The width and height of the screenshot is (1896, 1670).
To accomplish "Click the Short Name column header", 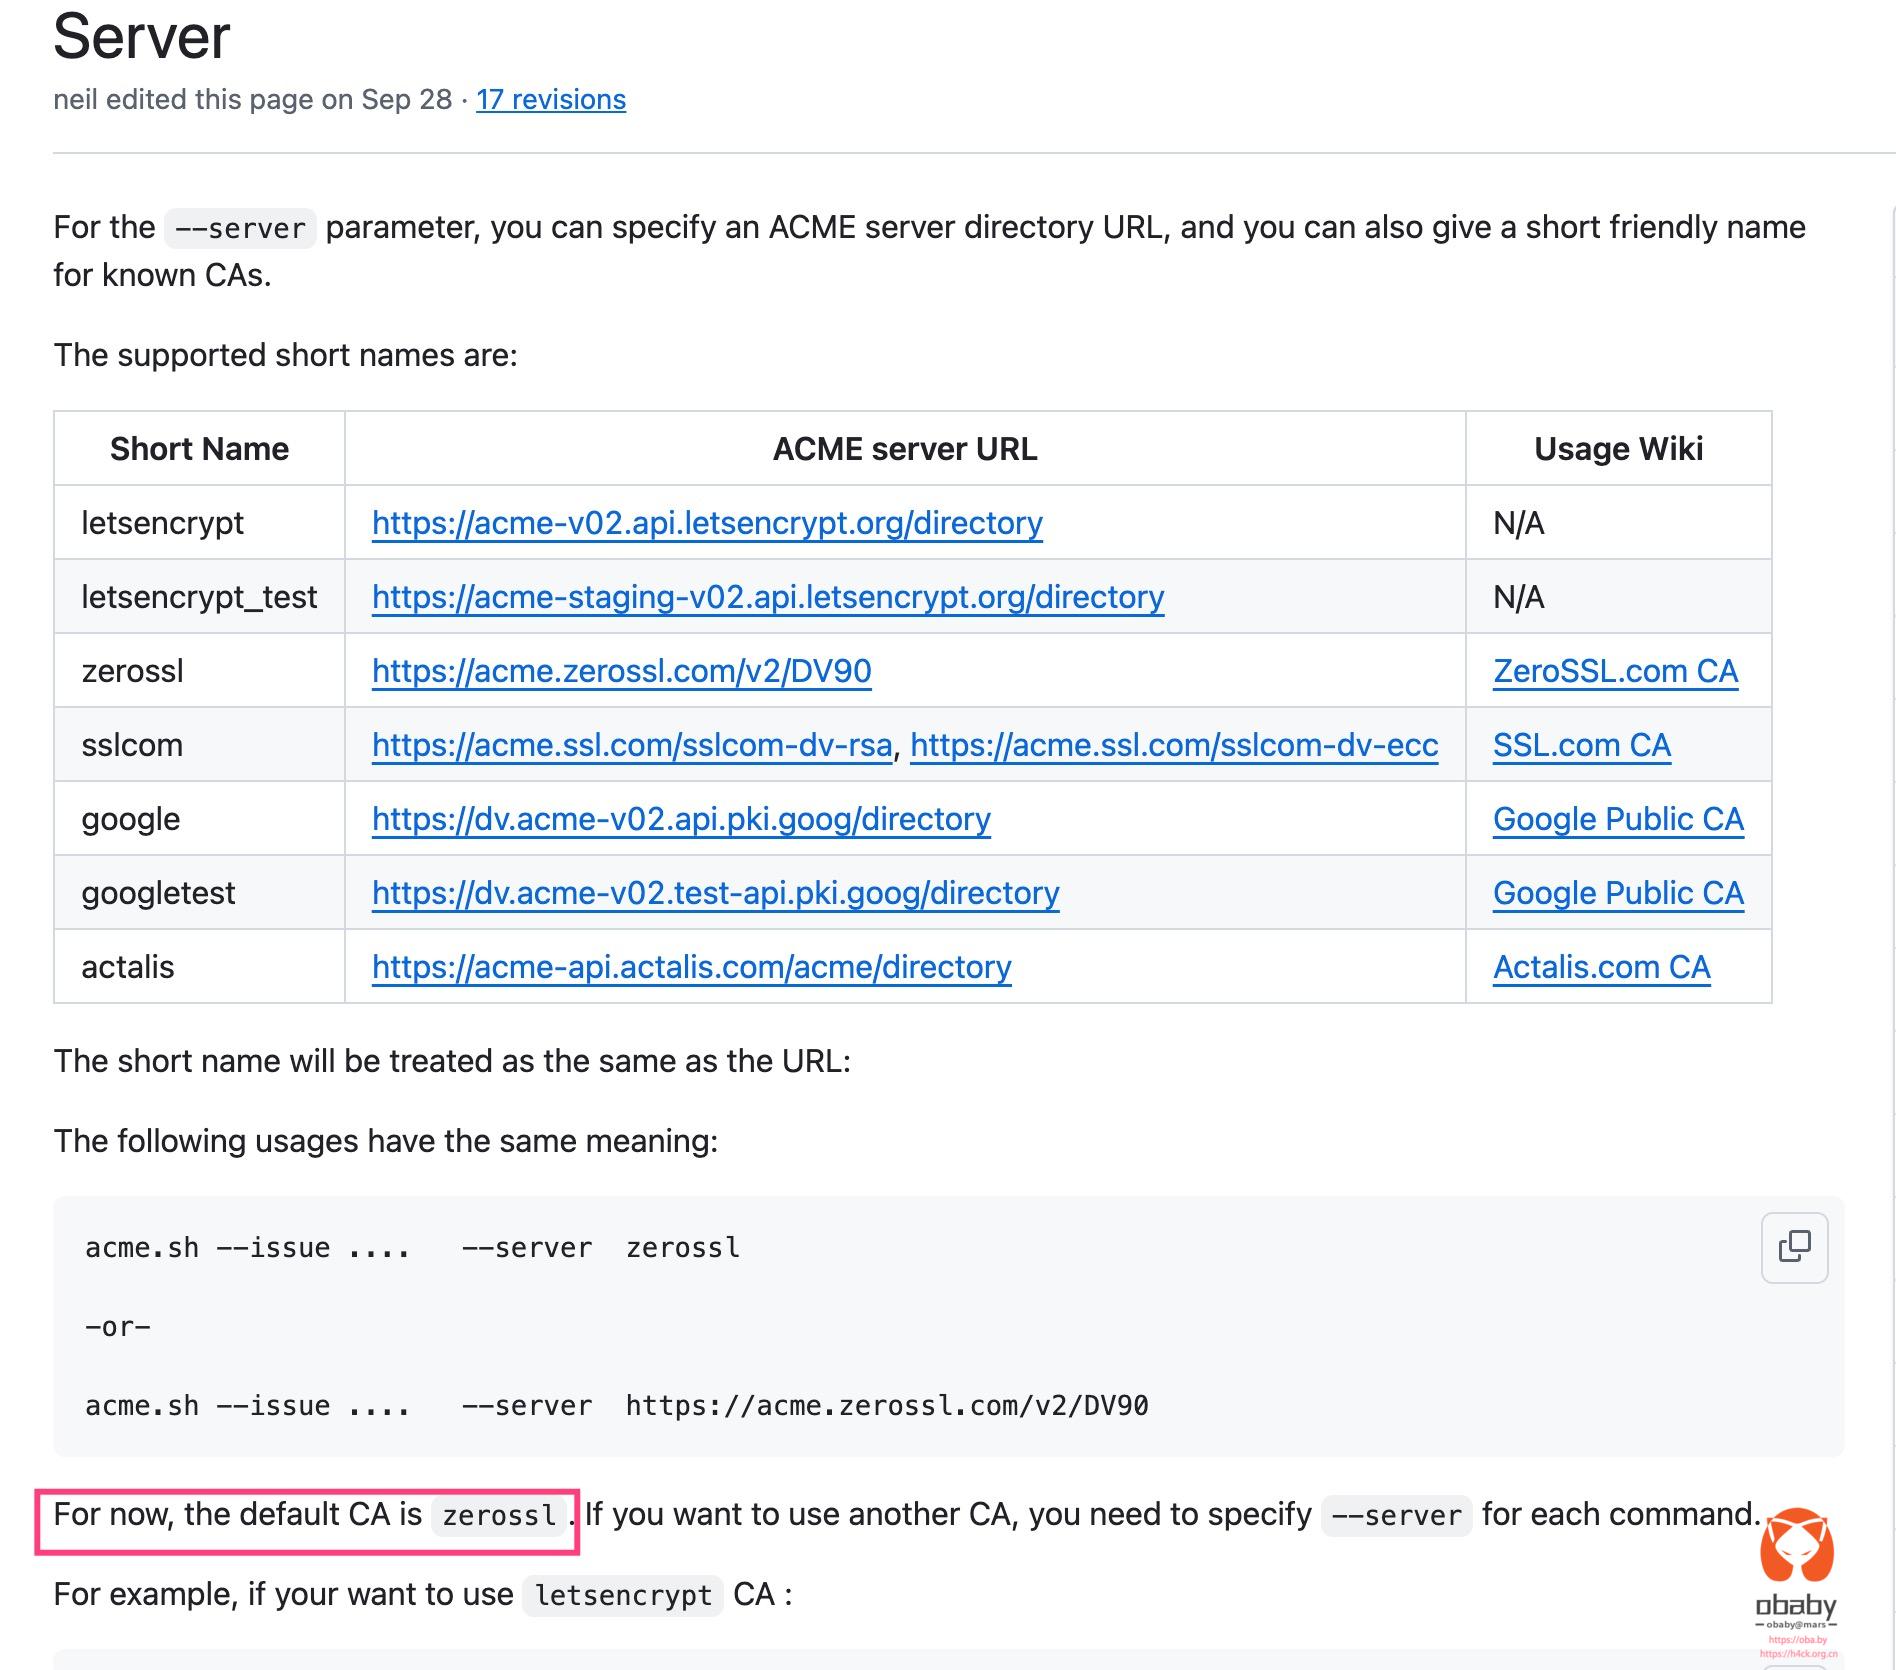I will [x=199, y=449].
